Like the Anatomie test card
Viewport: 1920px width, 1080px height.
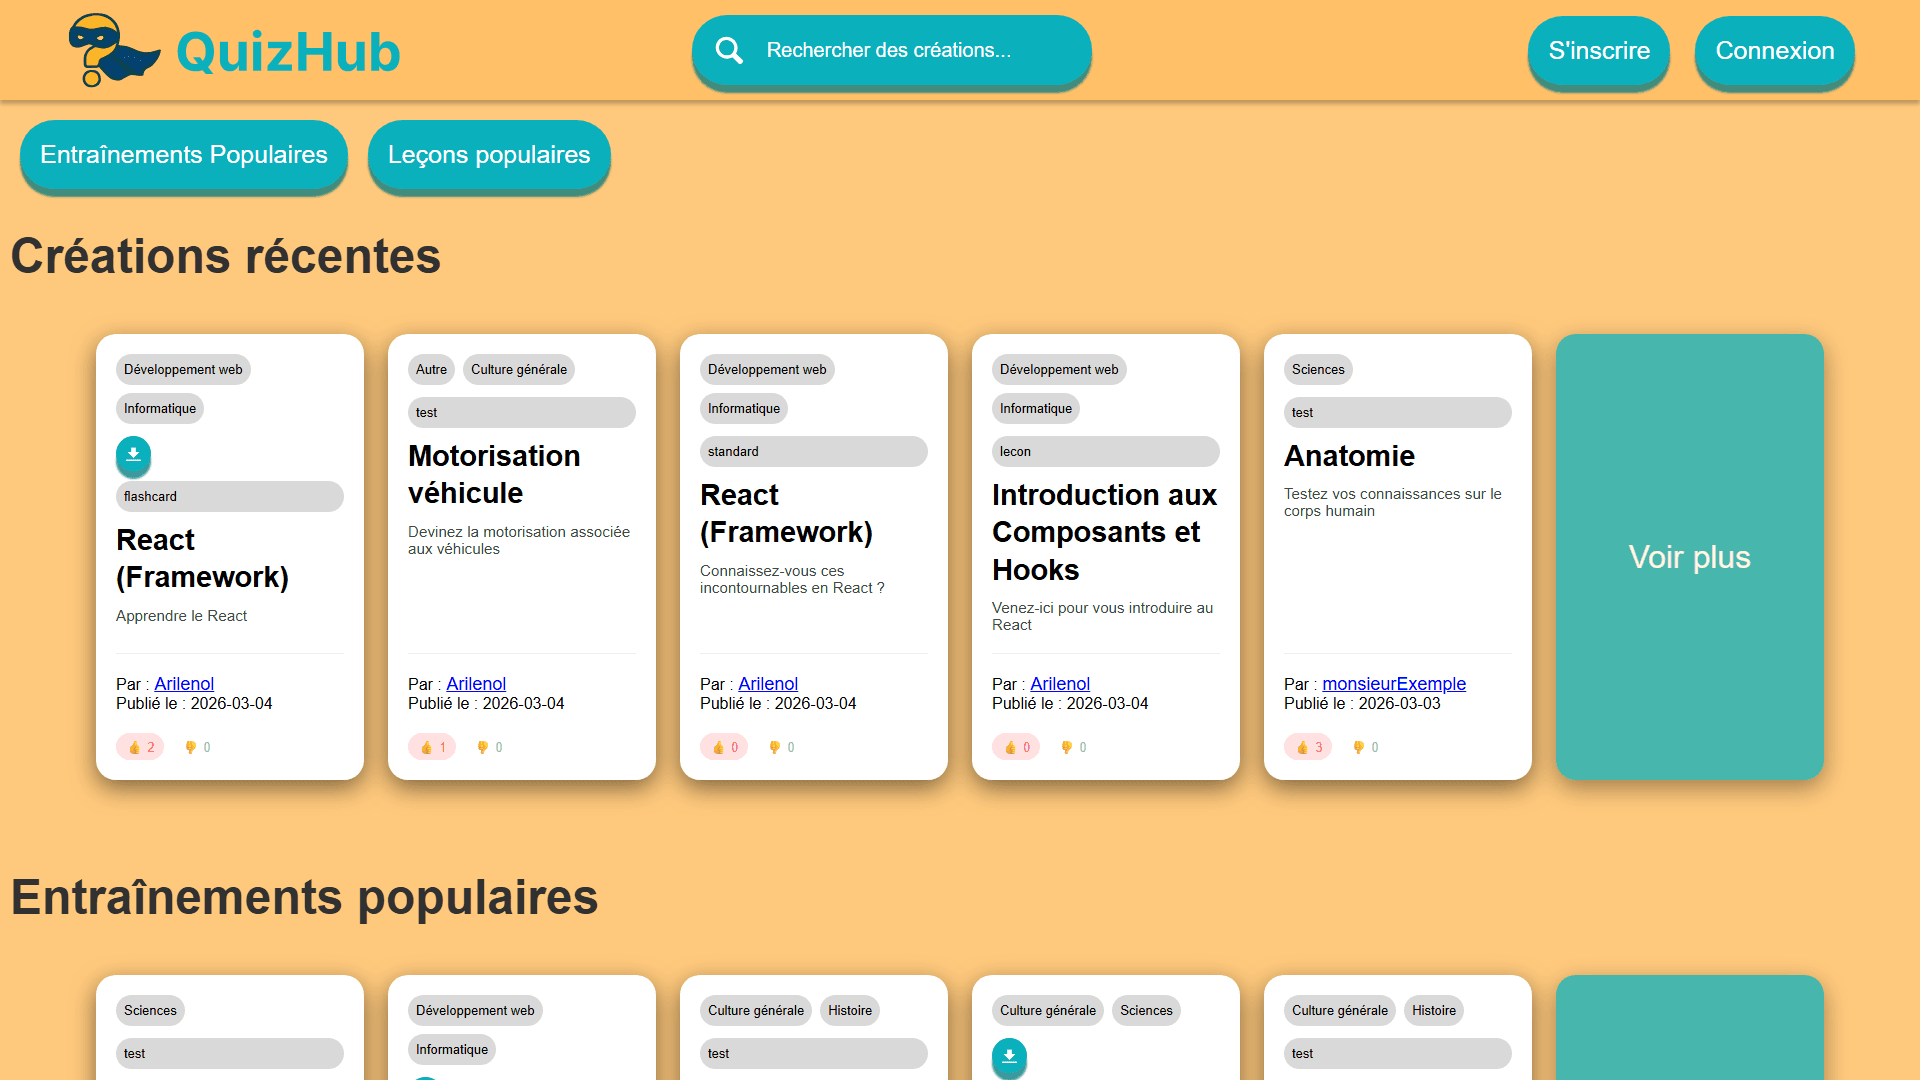(1308, 747)
